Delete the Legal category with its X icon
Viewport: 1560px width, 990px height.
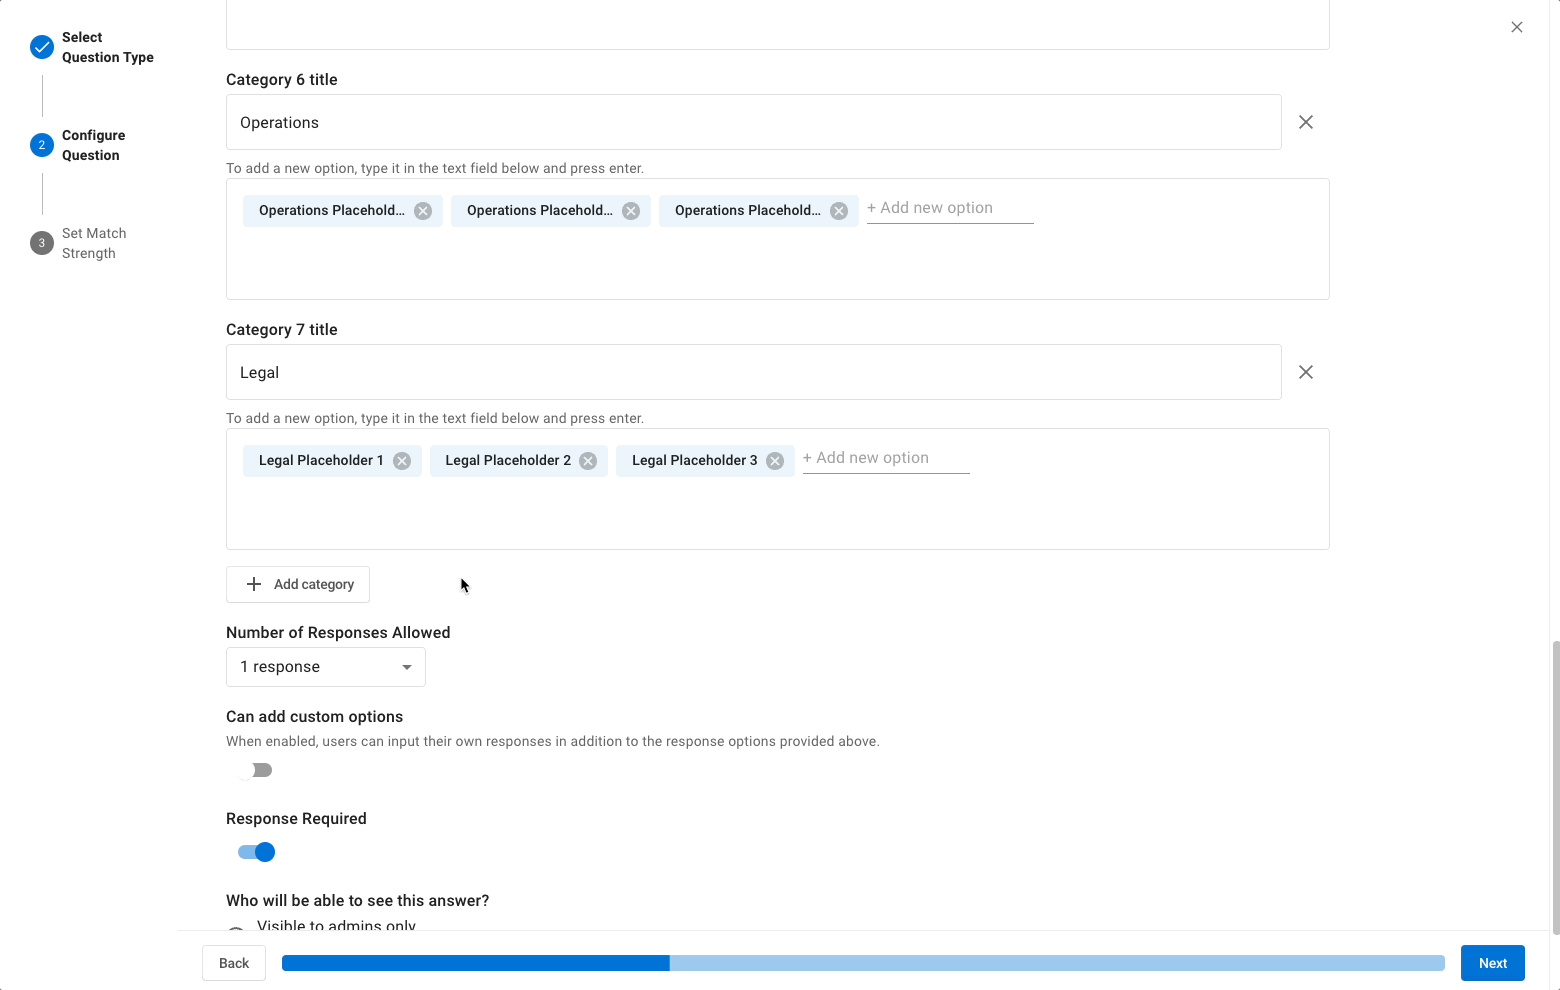pos(1305,371)
